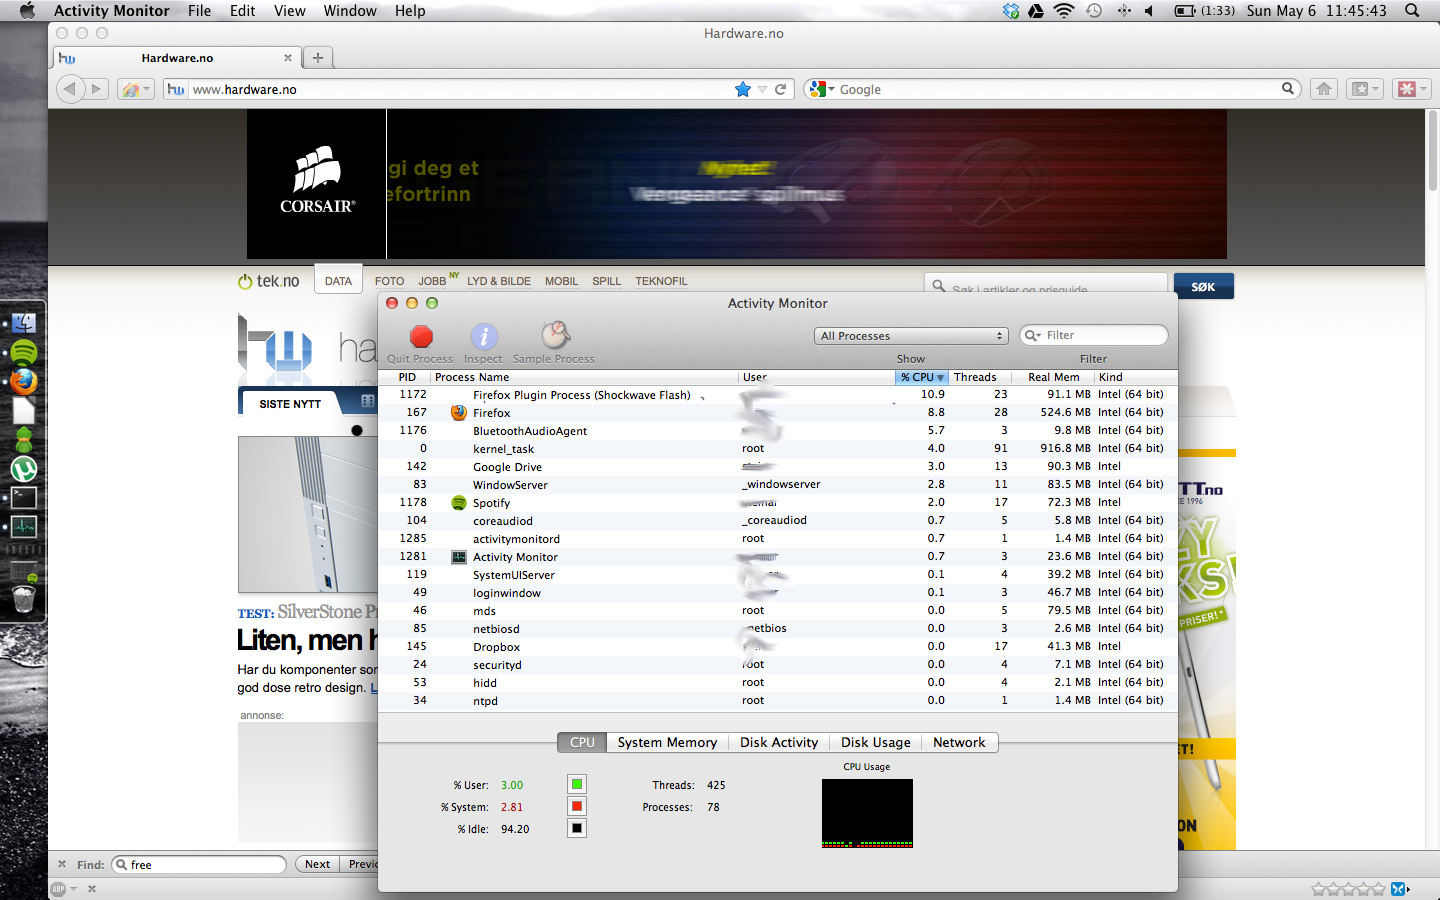Open Finder from the Dock

click(x=24, y=323)
